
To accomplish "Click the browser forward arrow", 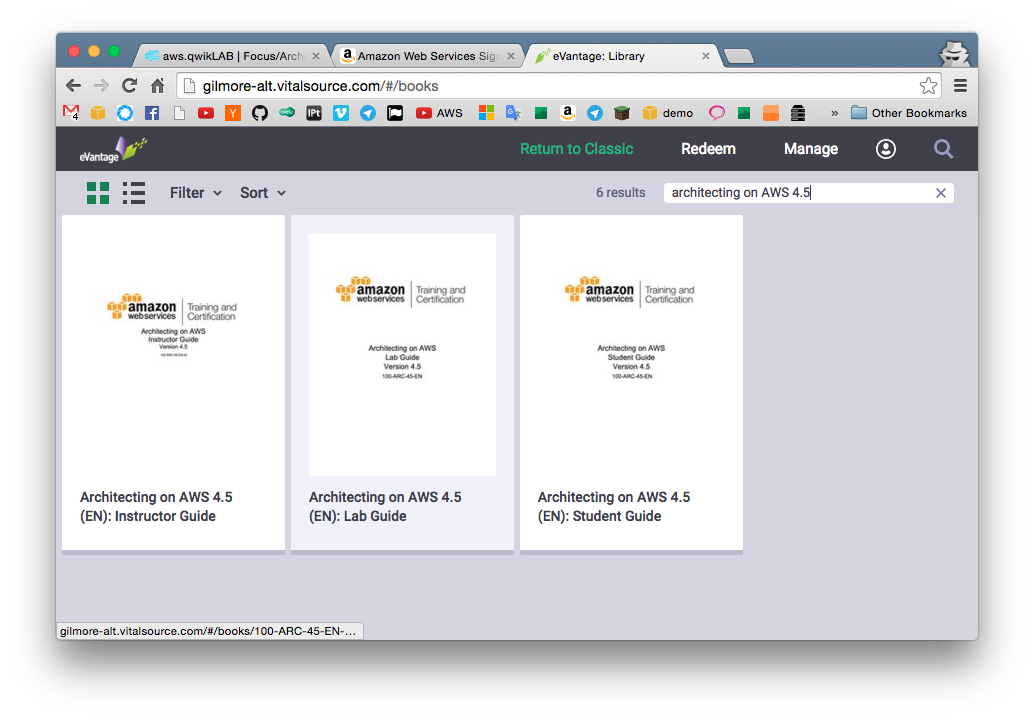I will 101,86.
